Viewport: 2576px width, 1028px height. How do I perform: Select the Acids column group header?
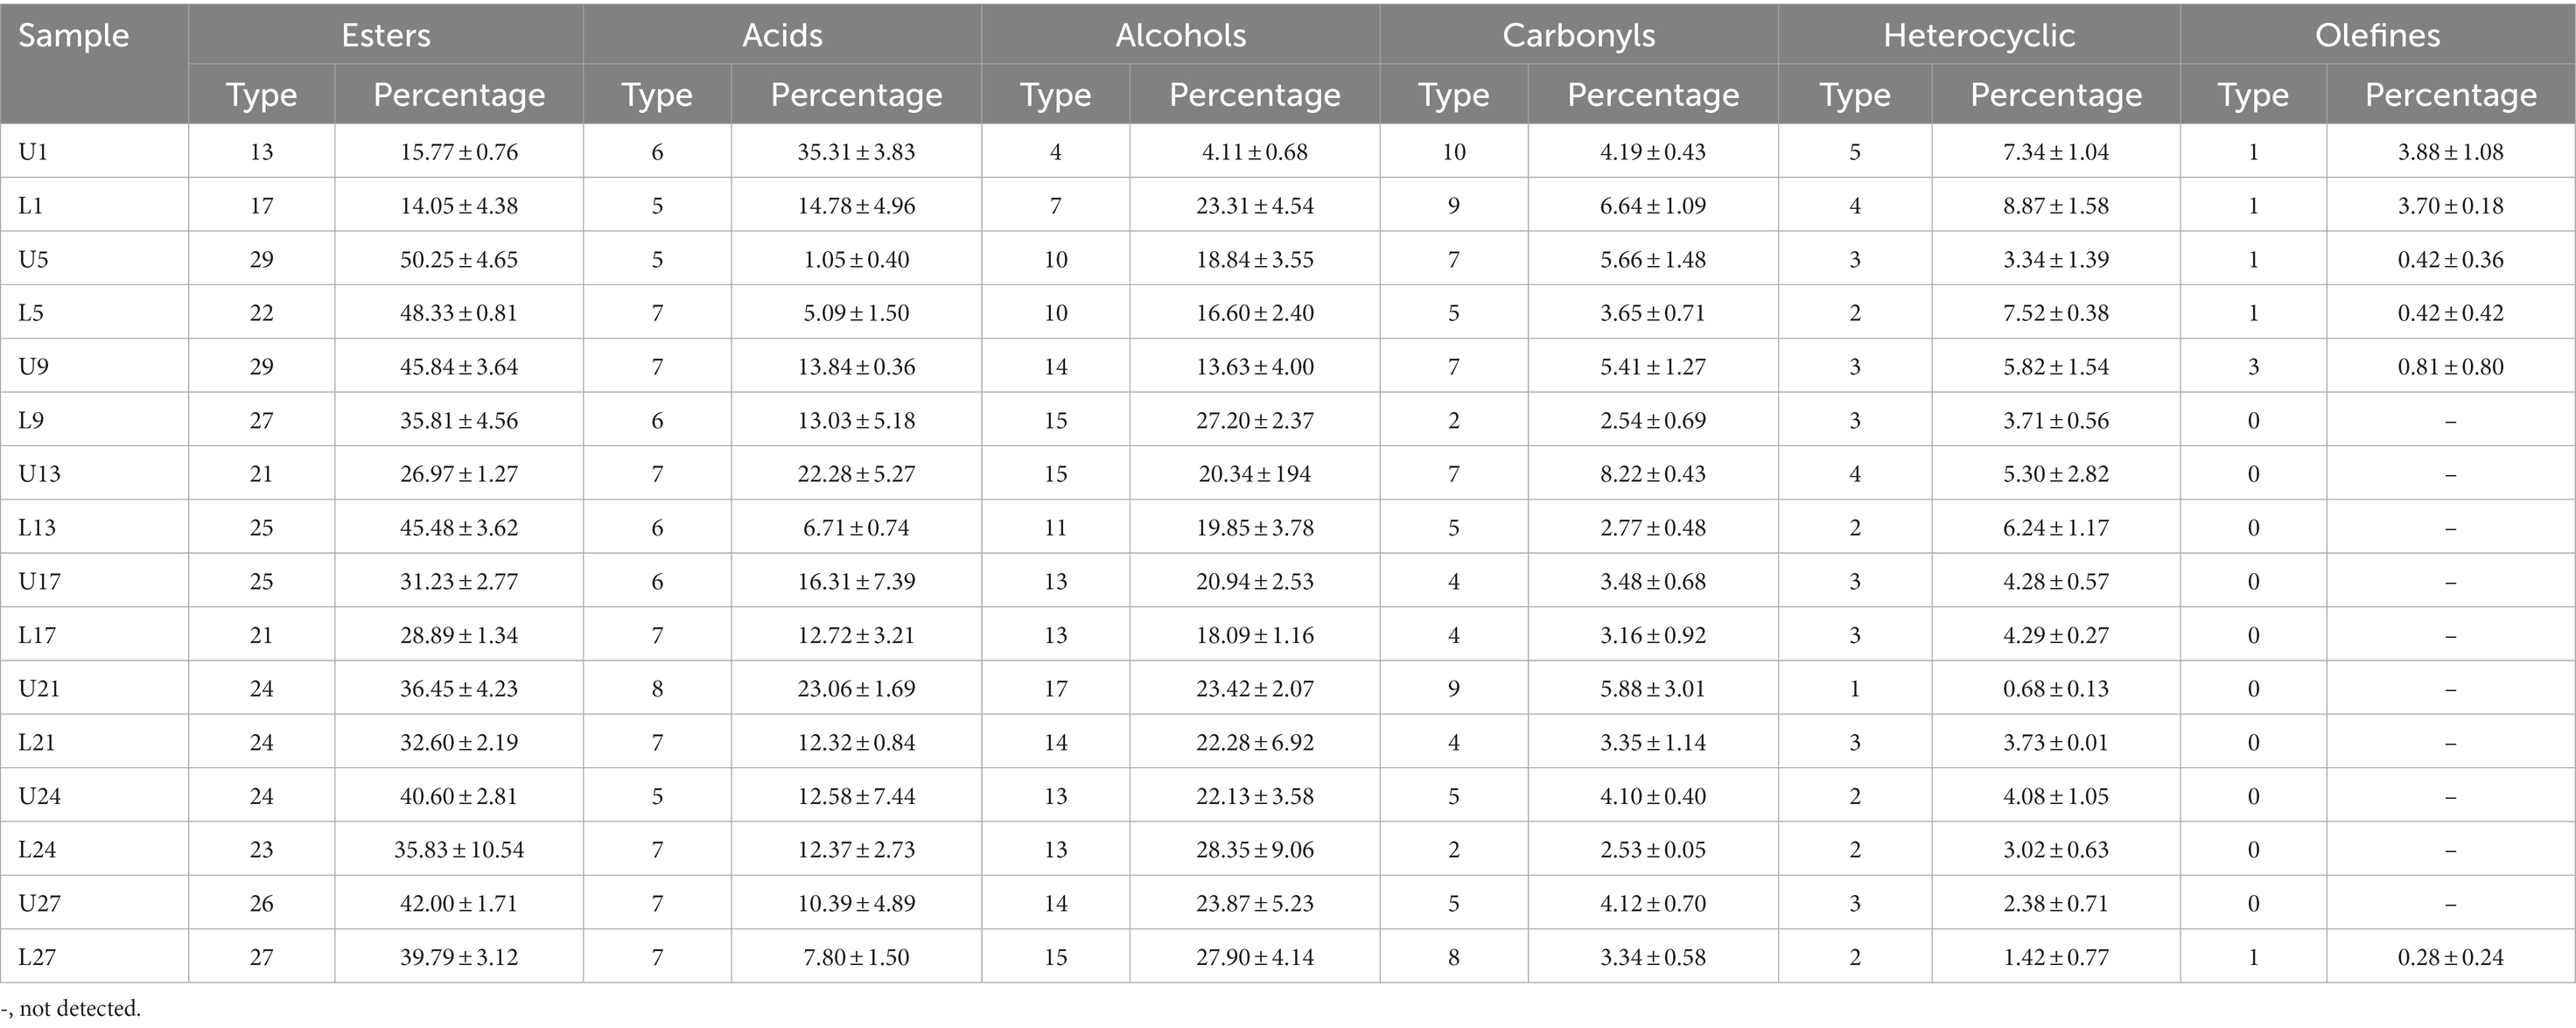coord(782,35)
